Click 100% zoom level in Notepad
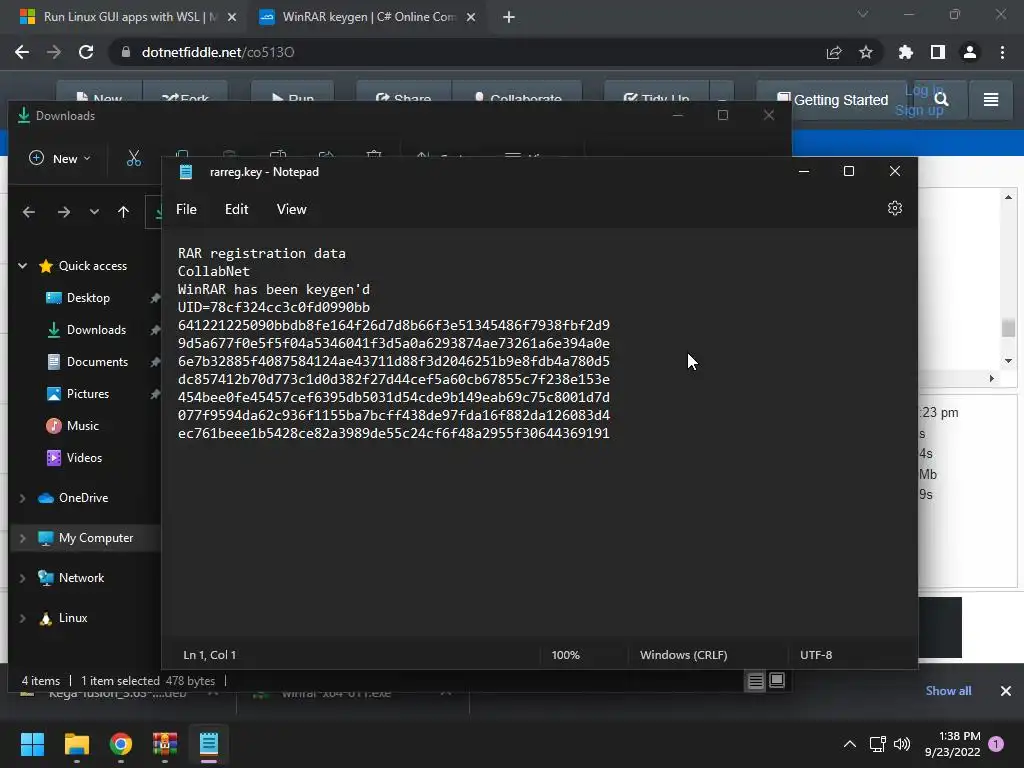The width and height of the screenshot is (1024, 768). [x=565, y=655]
